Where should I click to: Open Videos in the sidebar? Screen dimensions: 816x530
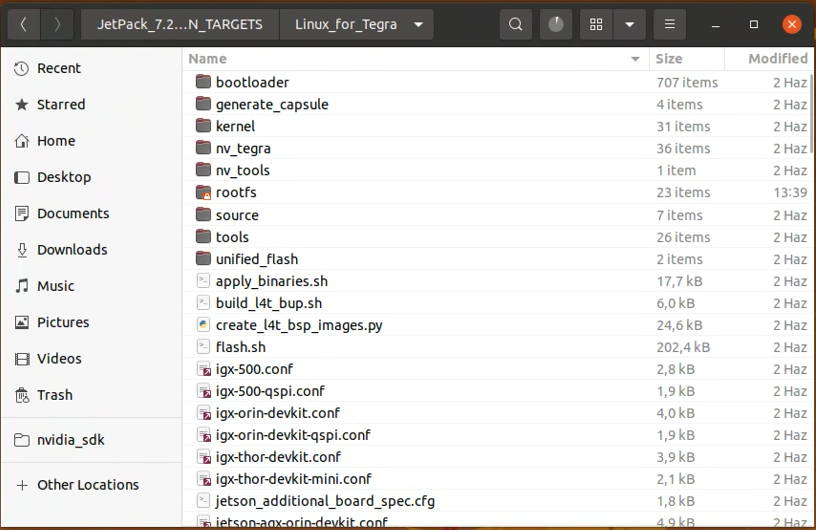(91, 359)
